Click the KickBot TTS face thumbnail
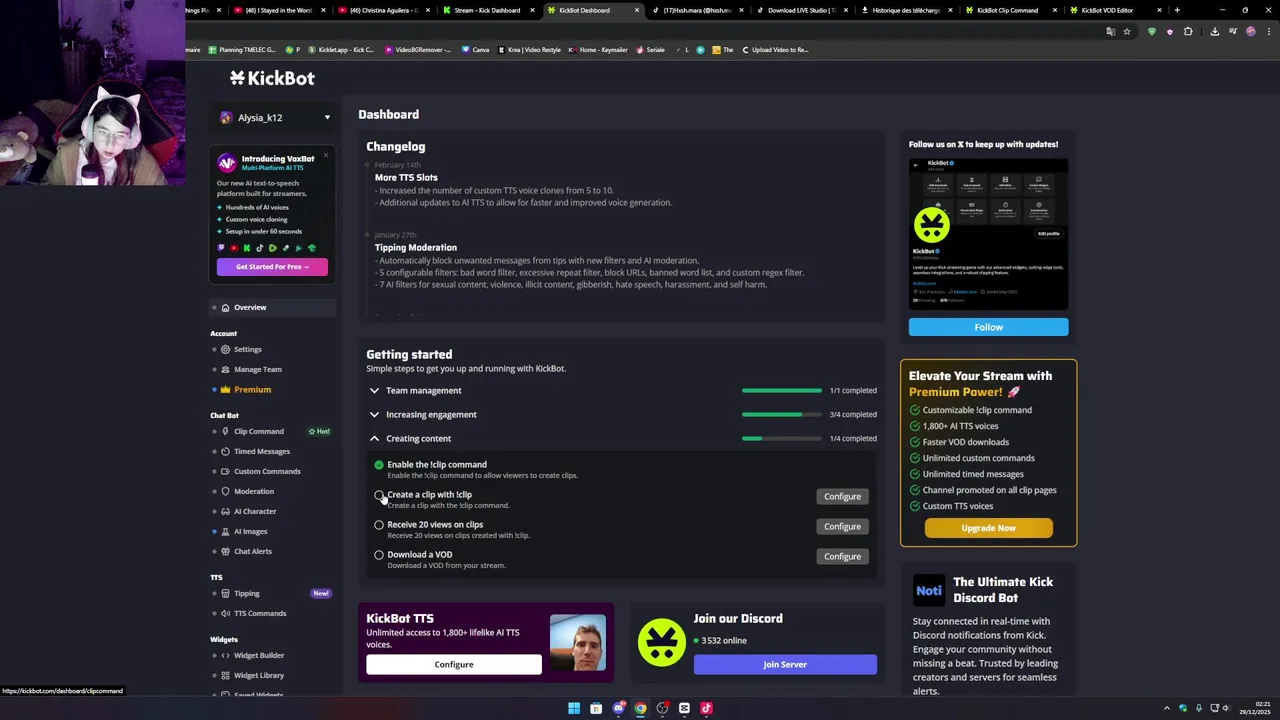This screenshot has height=720, width=1280. click(x=577, y=644)
